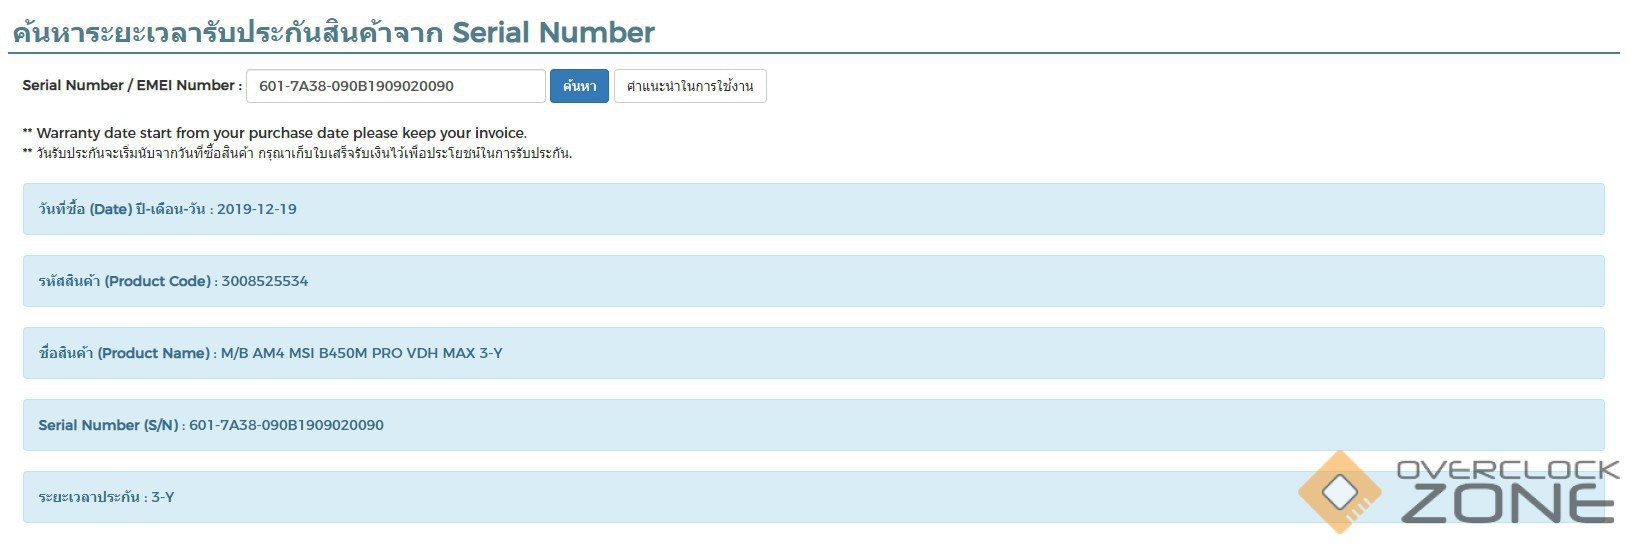This screenshot has width=1630, height=544.
Task: Click the Thai warranty notice line about invoice
Action: (297, 153)
